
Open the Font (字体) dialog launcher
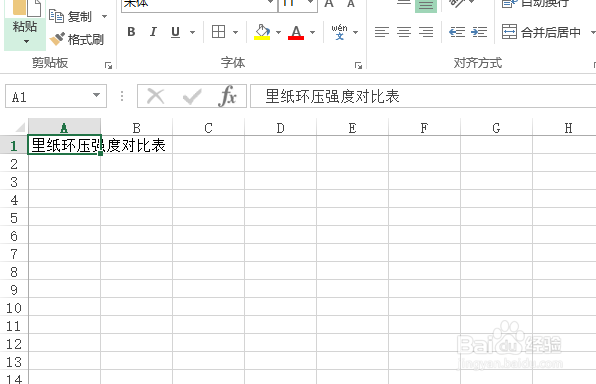pyautogui.click(x=358, y=65)
